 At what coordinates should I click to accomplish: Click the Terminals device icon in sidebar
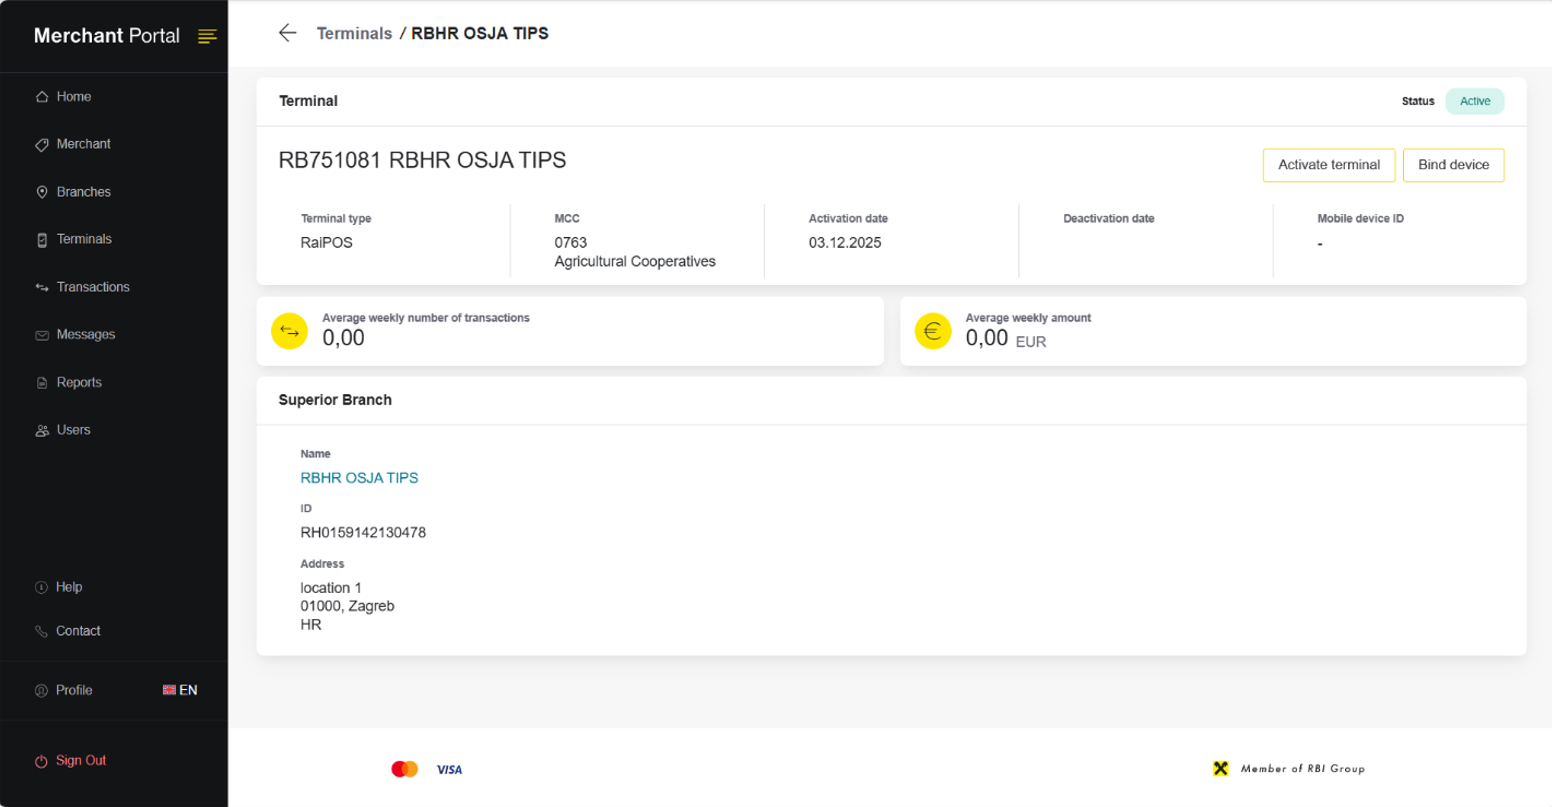[x=42, y=240]
